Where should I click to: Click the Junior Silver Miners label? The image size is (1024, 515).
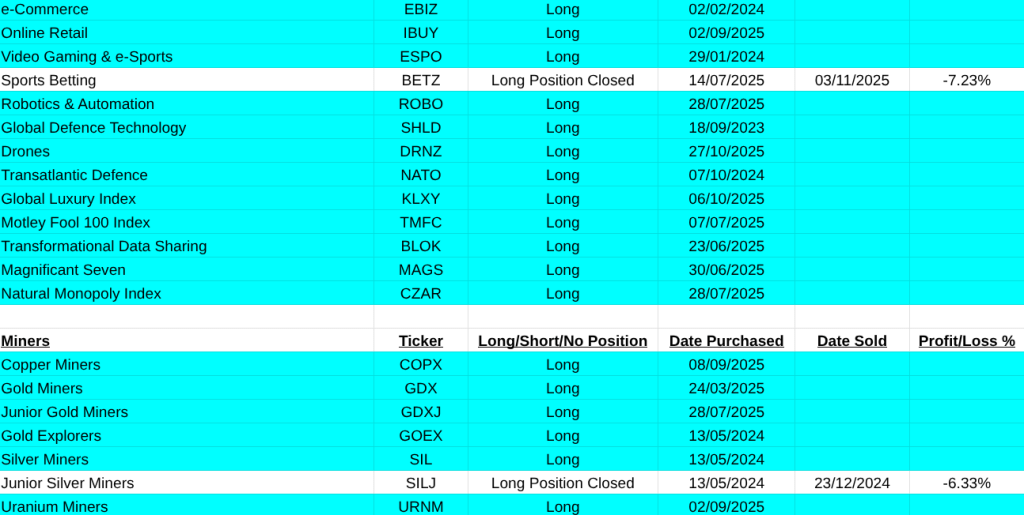pyautogui.click(x=67, y=483)
